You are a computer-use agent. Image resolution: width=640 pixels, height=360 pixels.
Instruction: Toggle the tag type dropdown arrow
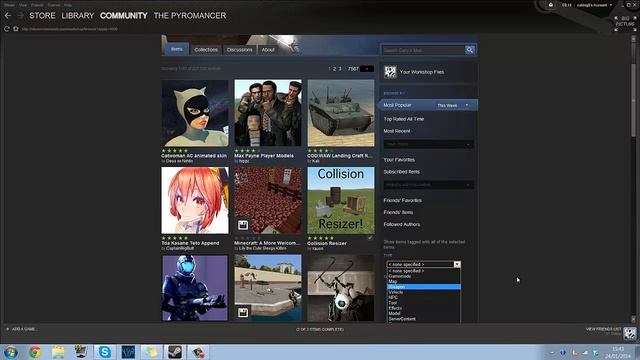(x=457, y=264)
